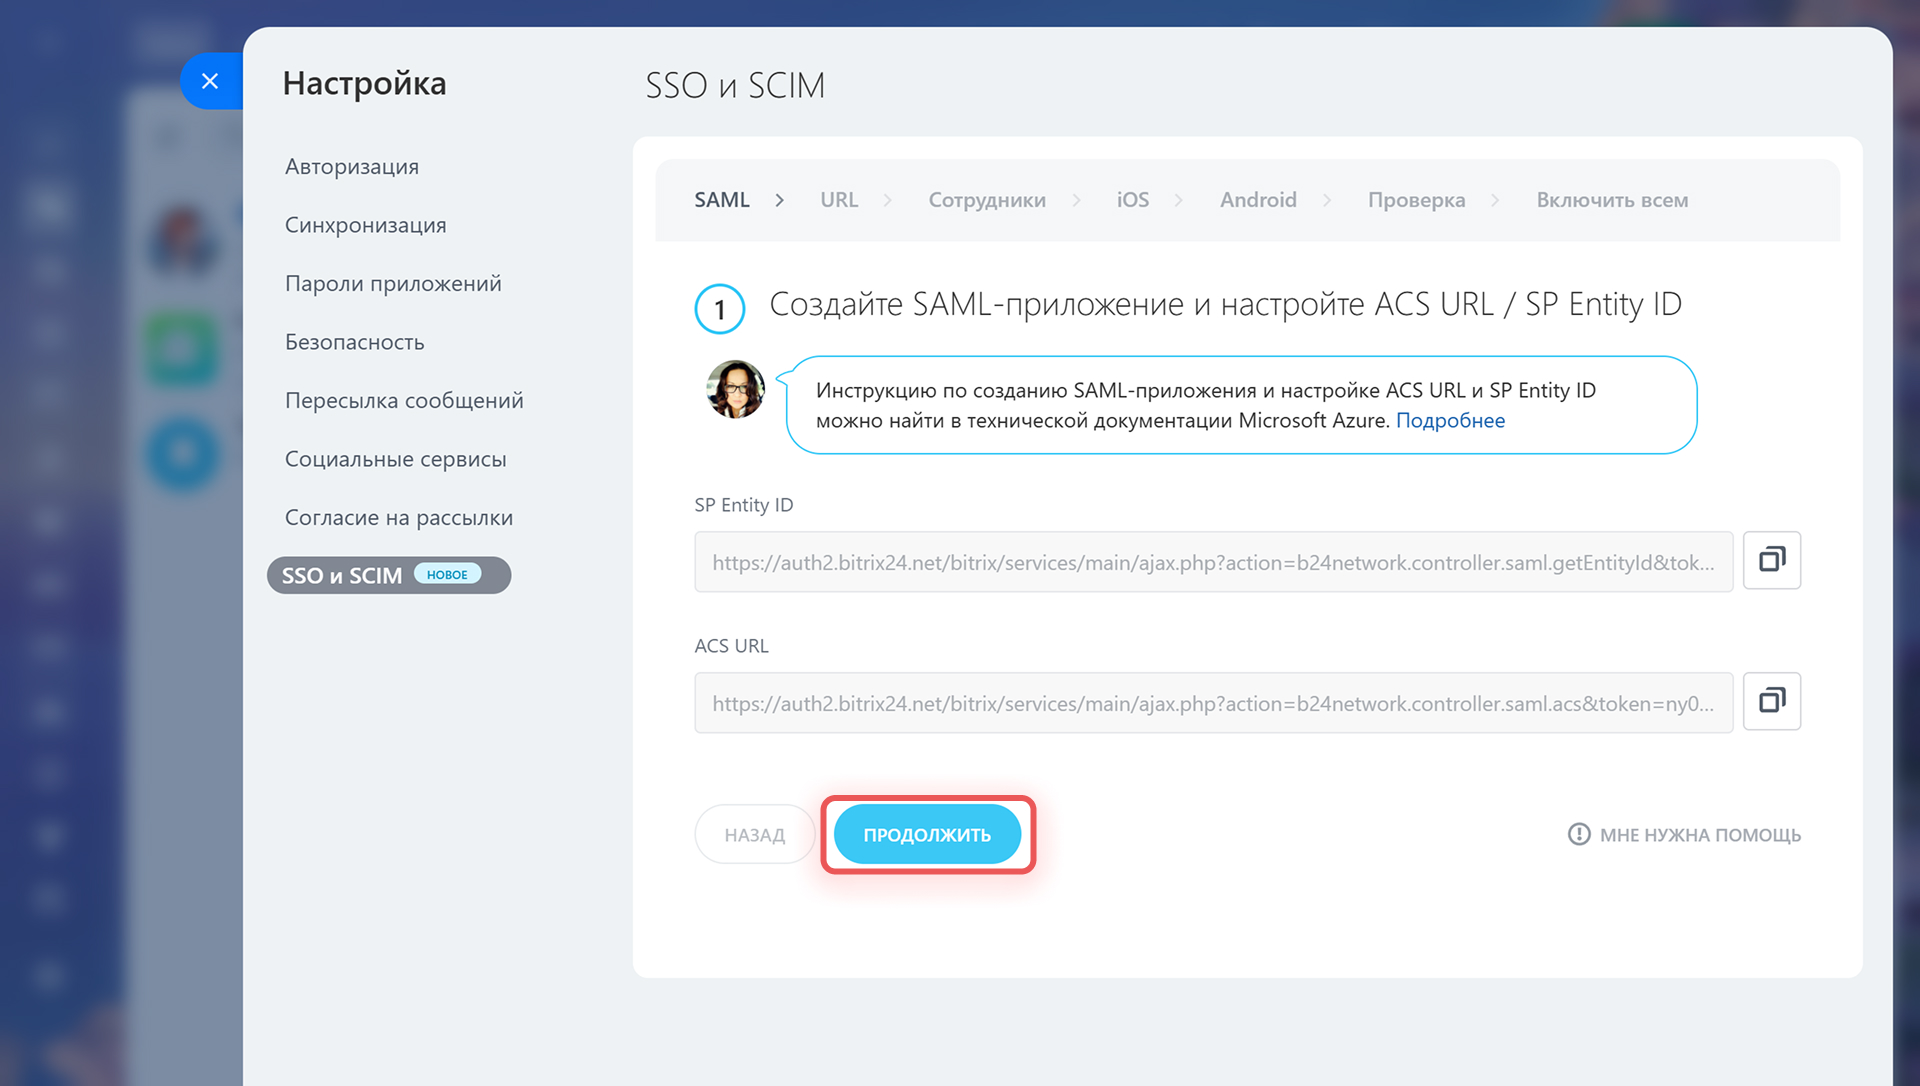Click the SSO и SCIM page title

coord(735,85)
